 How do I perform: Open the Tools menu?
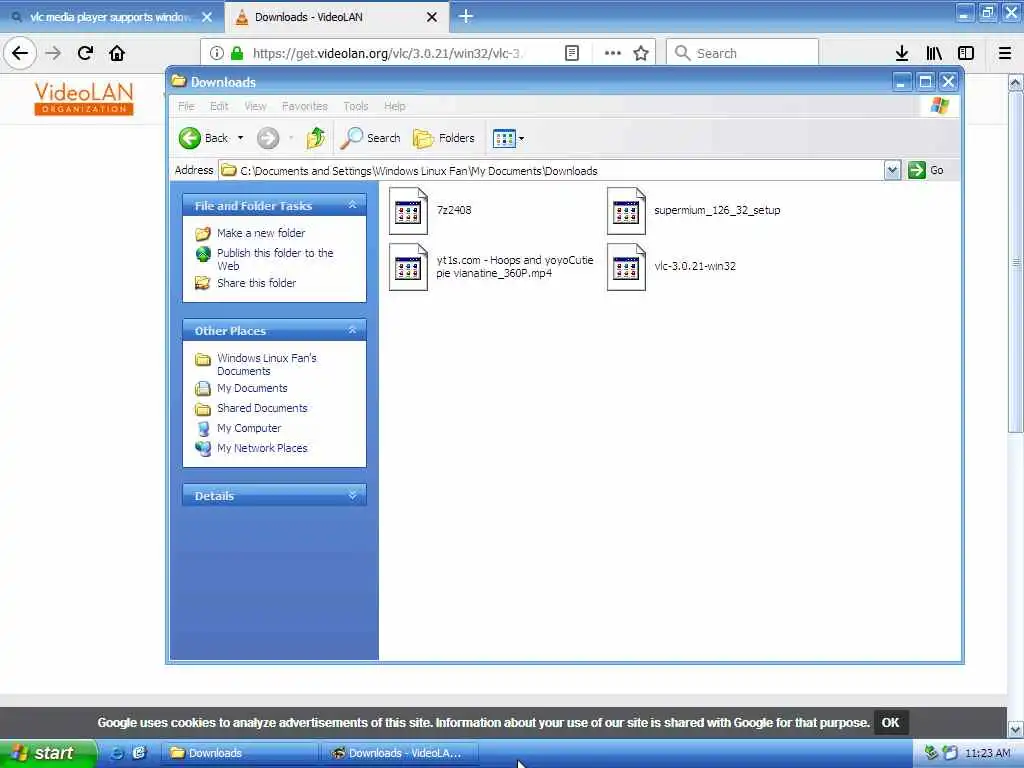click(x=355, y=106)
